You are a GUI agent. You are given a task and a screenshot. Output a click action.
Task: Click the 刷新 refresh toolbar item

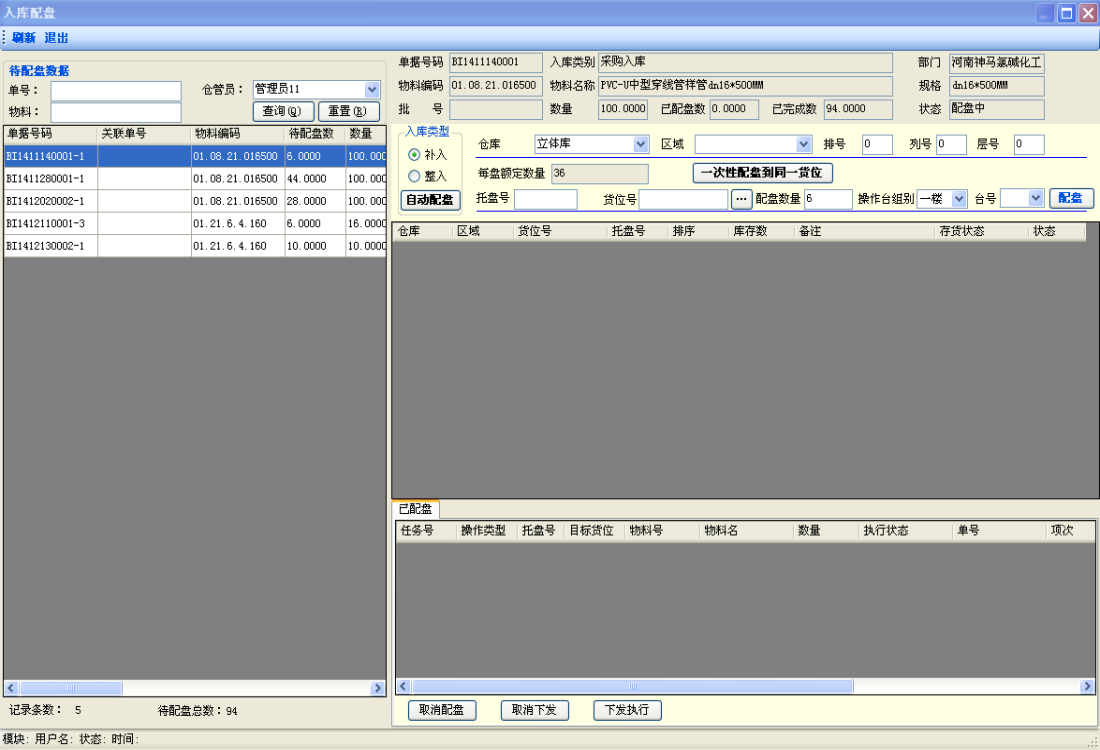click(x=23, y=38)
